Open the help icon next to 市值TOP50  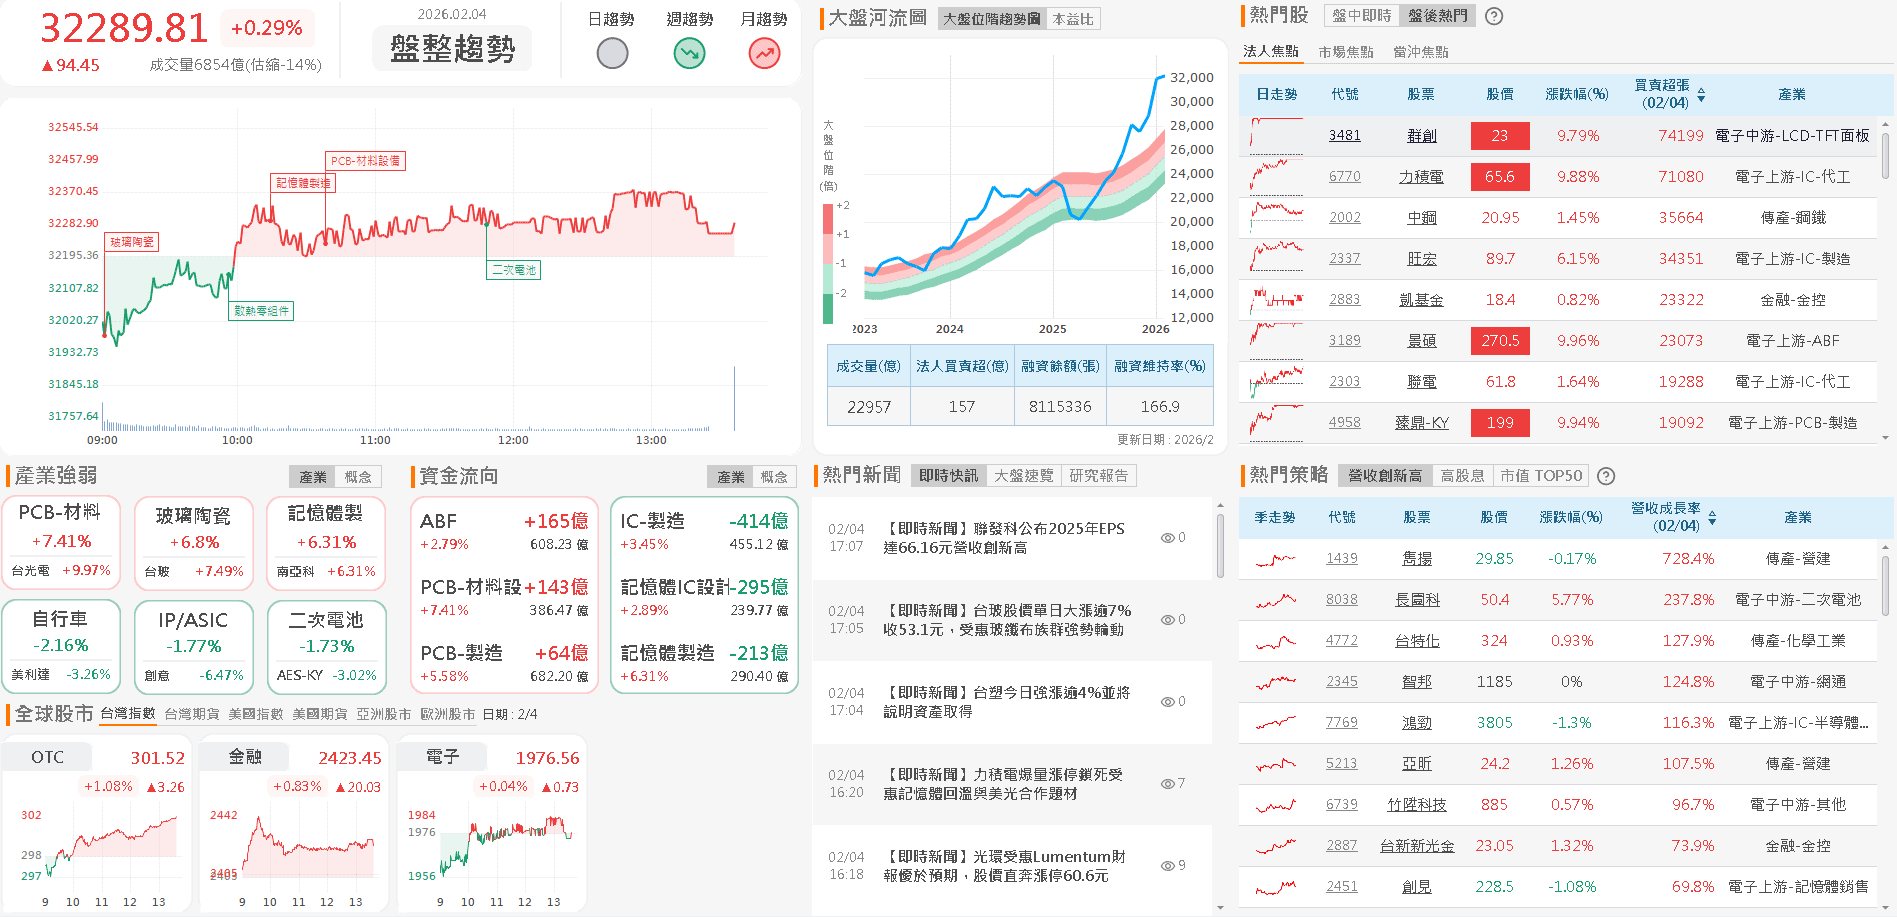pos(1606,475)
